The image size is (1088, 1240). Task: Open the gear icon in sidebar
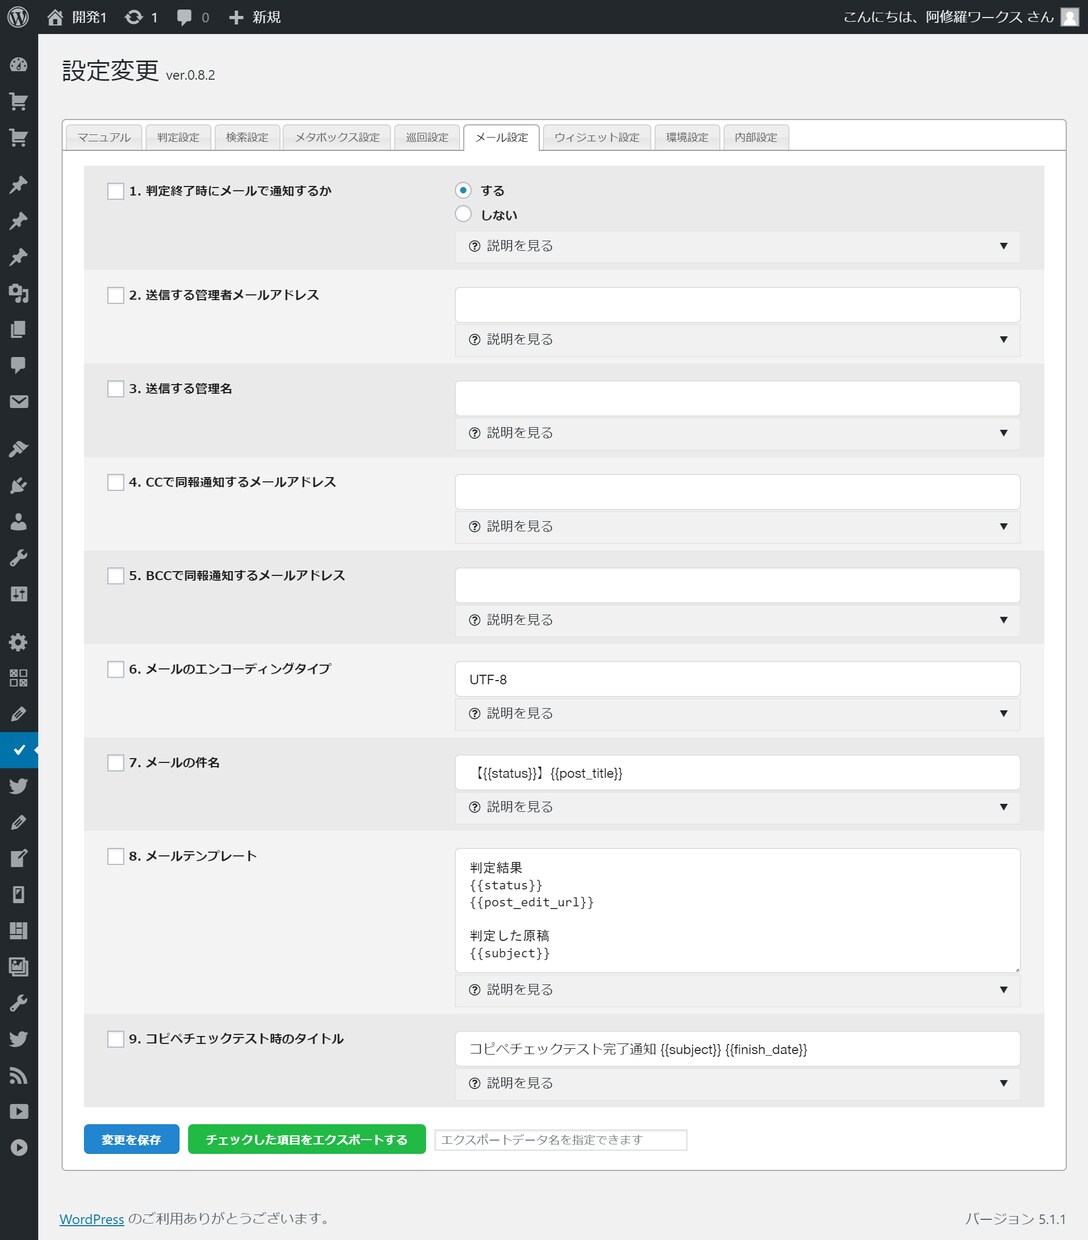(x=18, y=642)
